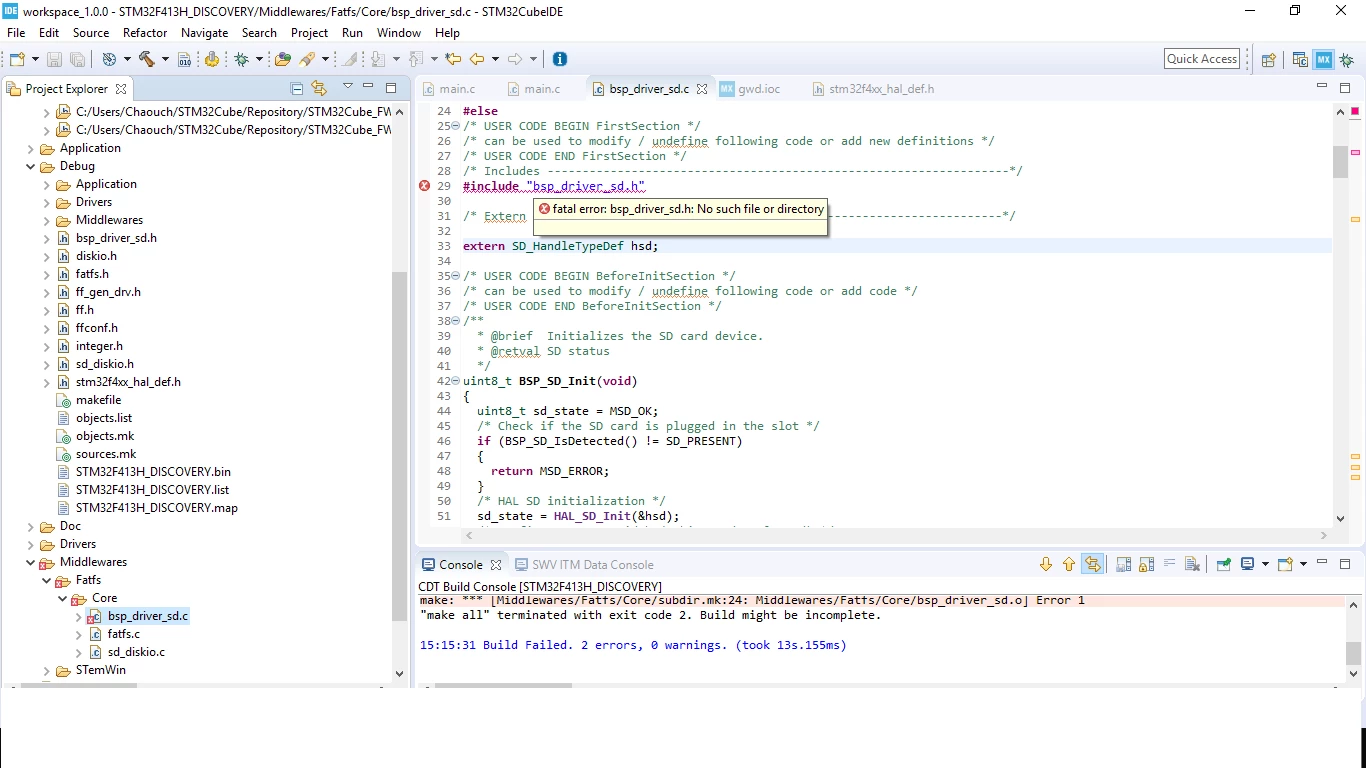1366x768 pixels.
Task: Open the Refactor menu
Action: point(145,33)
